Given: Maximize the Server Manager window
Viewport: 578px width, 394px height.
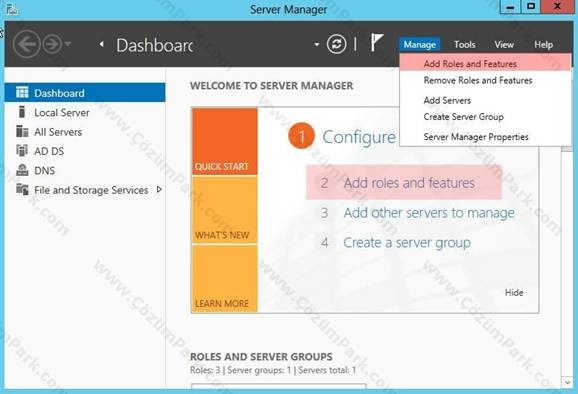Looking at the screenshot, I should pos(531,7).
